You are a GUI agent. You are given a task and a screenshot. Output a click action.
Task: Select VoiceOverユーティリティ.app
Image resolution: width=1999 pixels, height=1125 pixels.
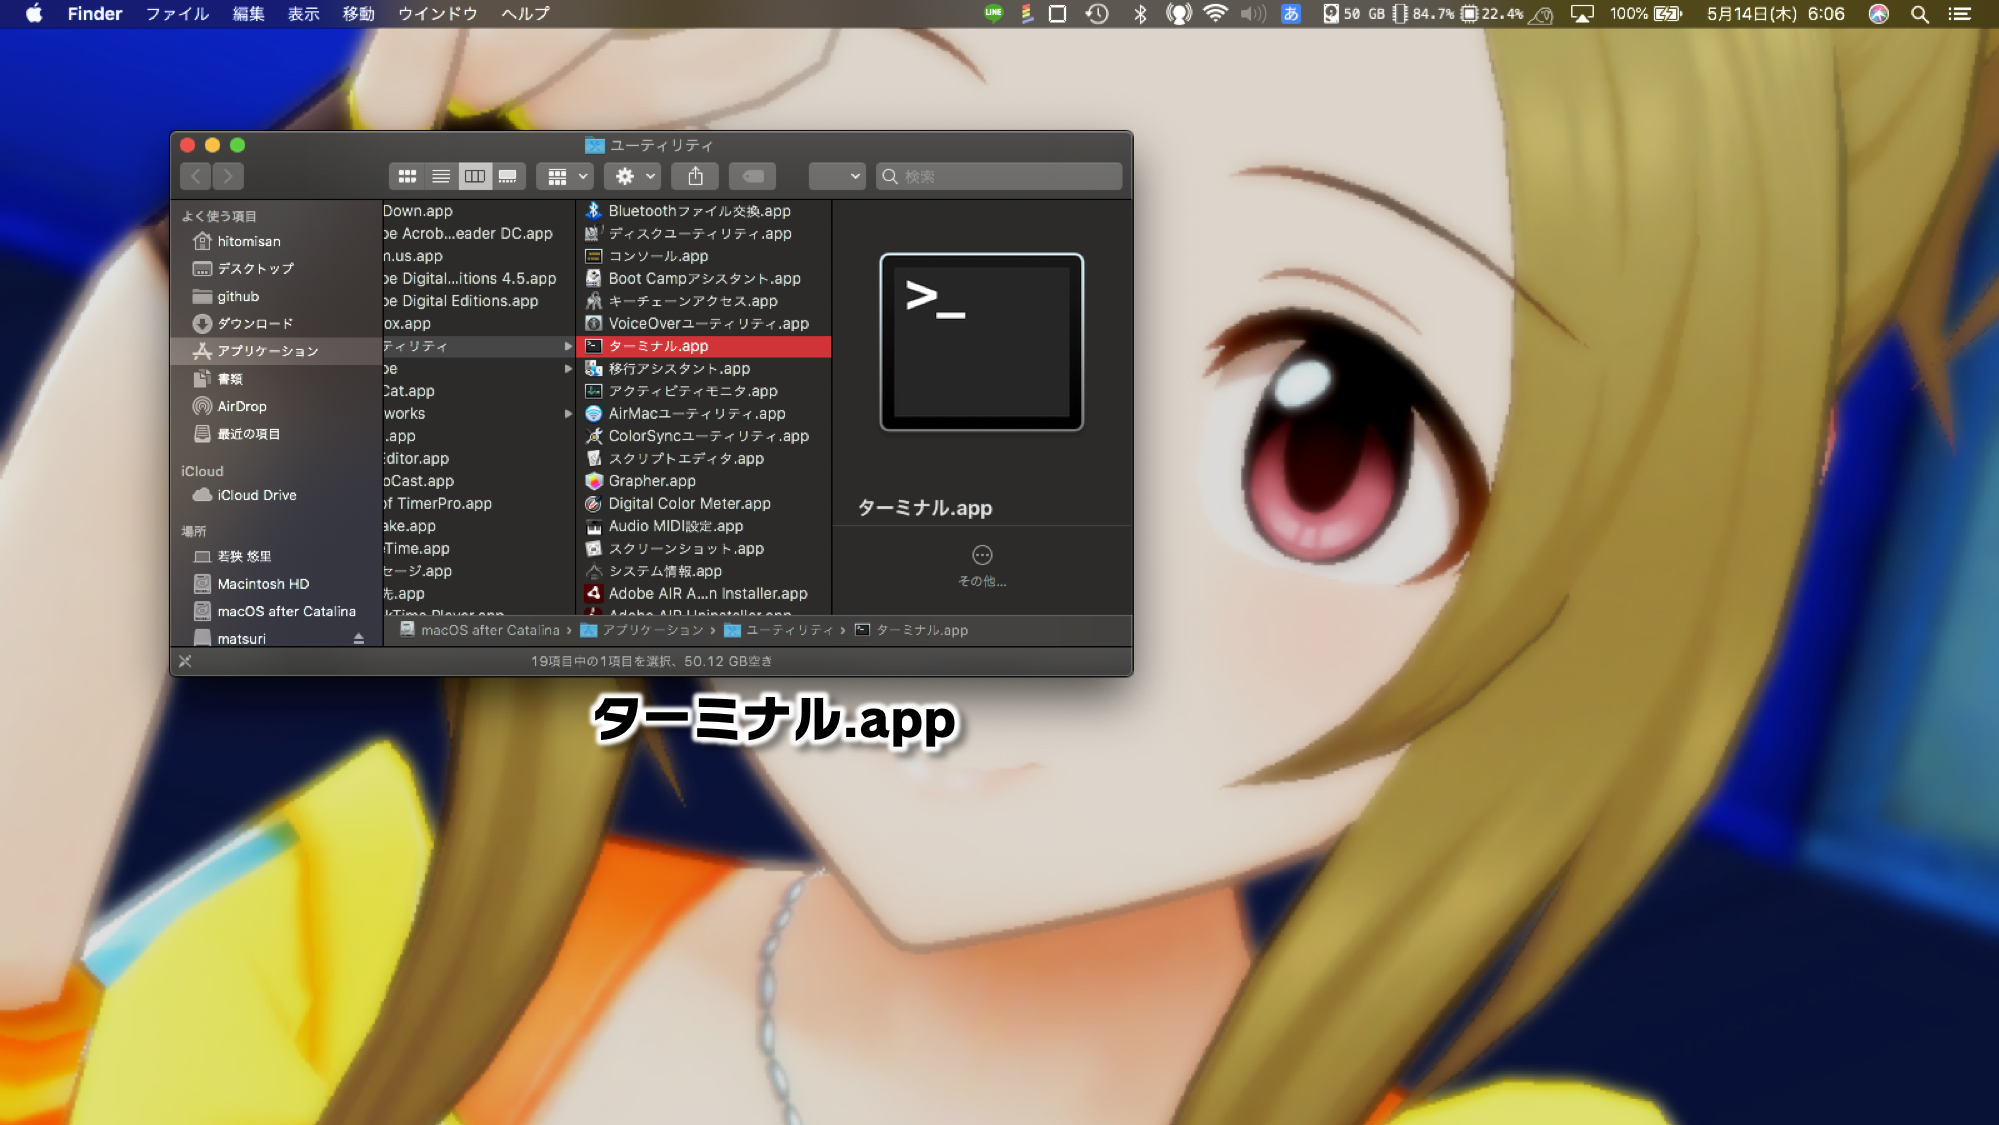(704, 323)
